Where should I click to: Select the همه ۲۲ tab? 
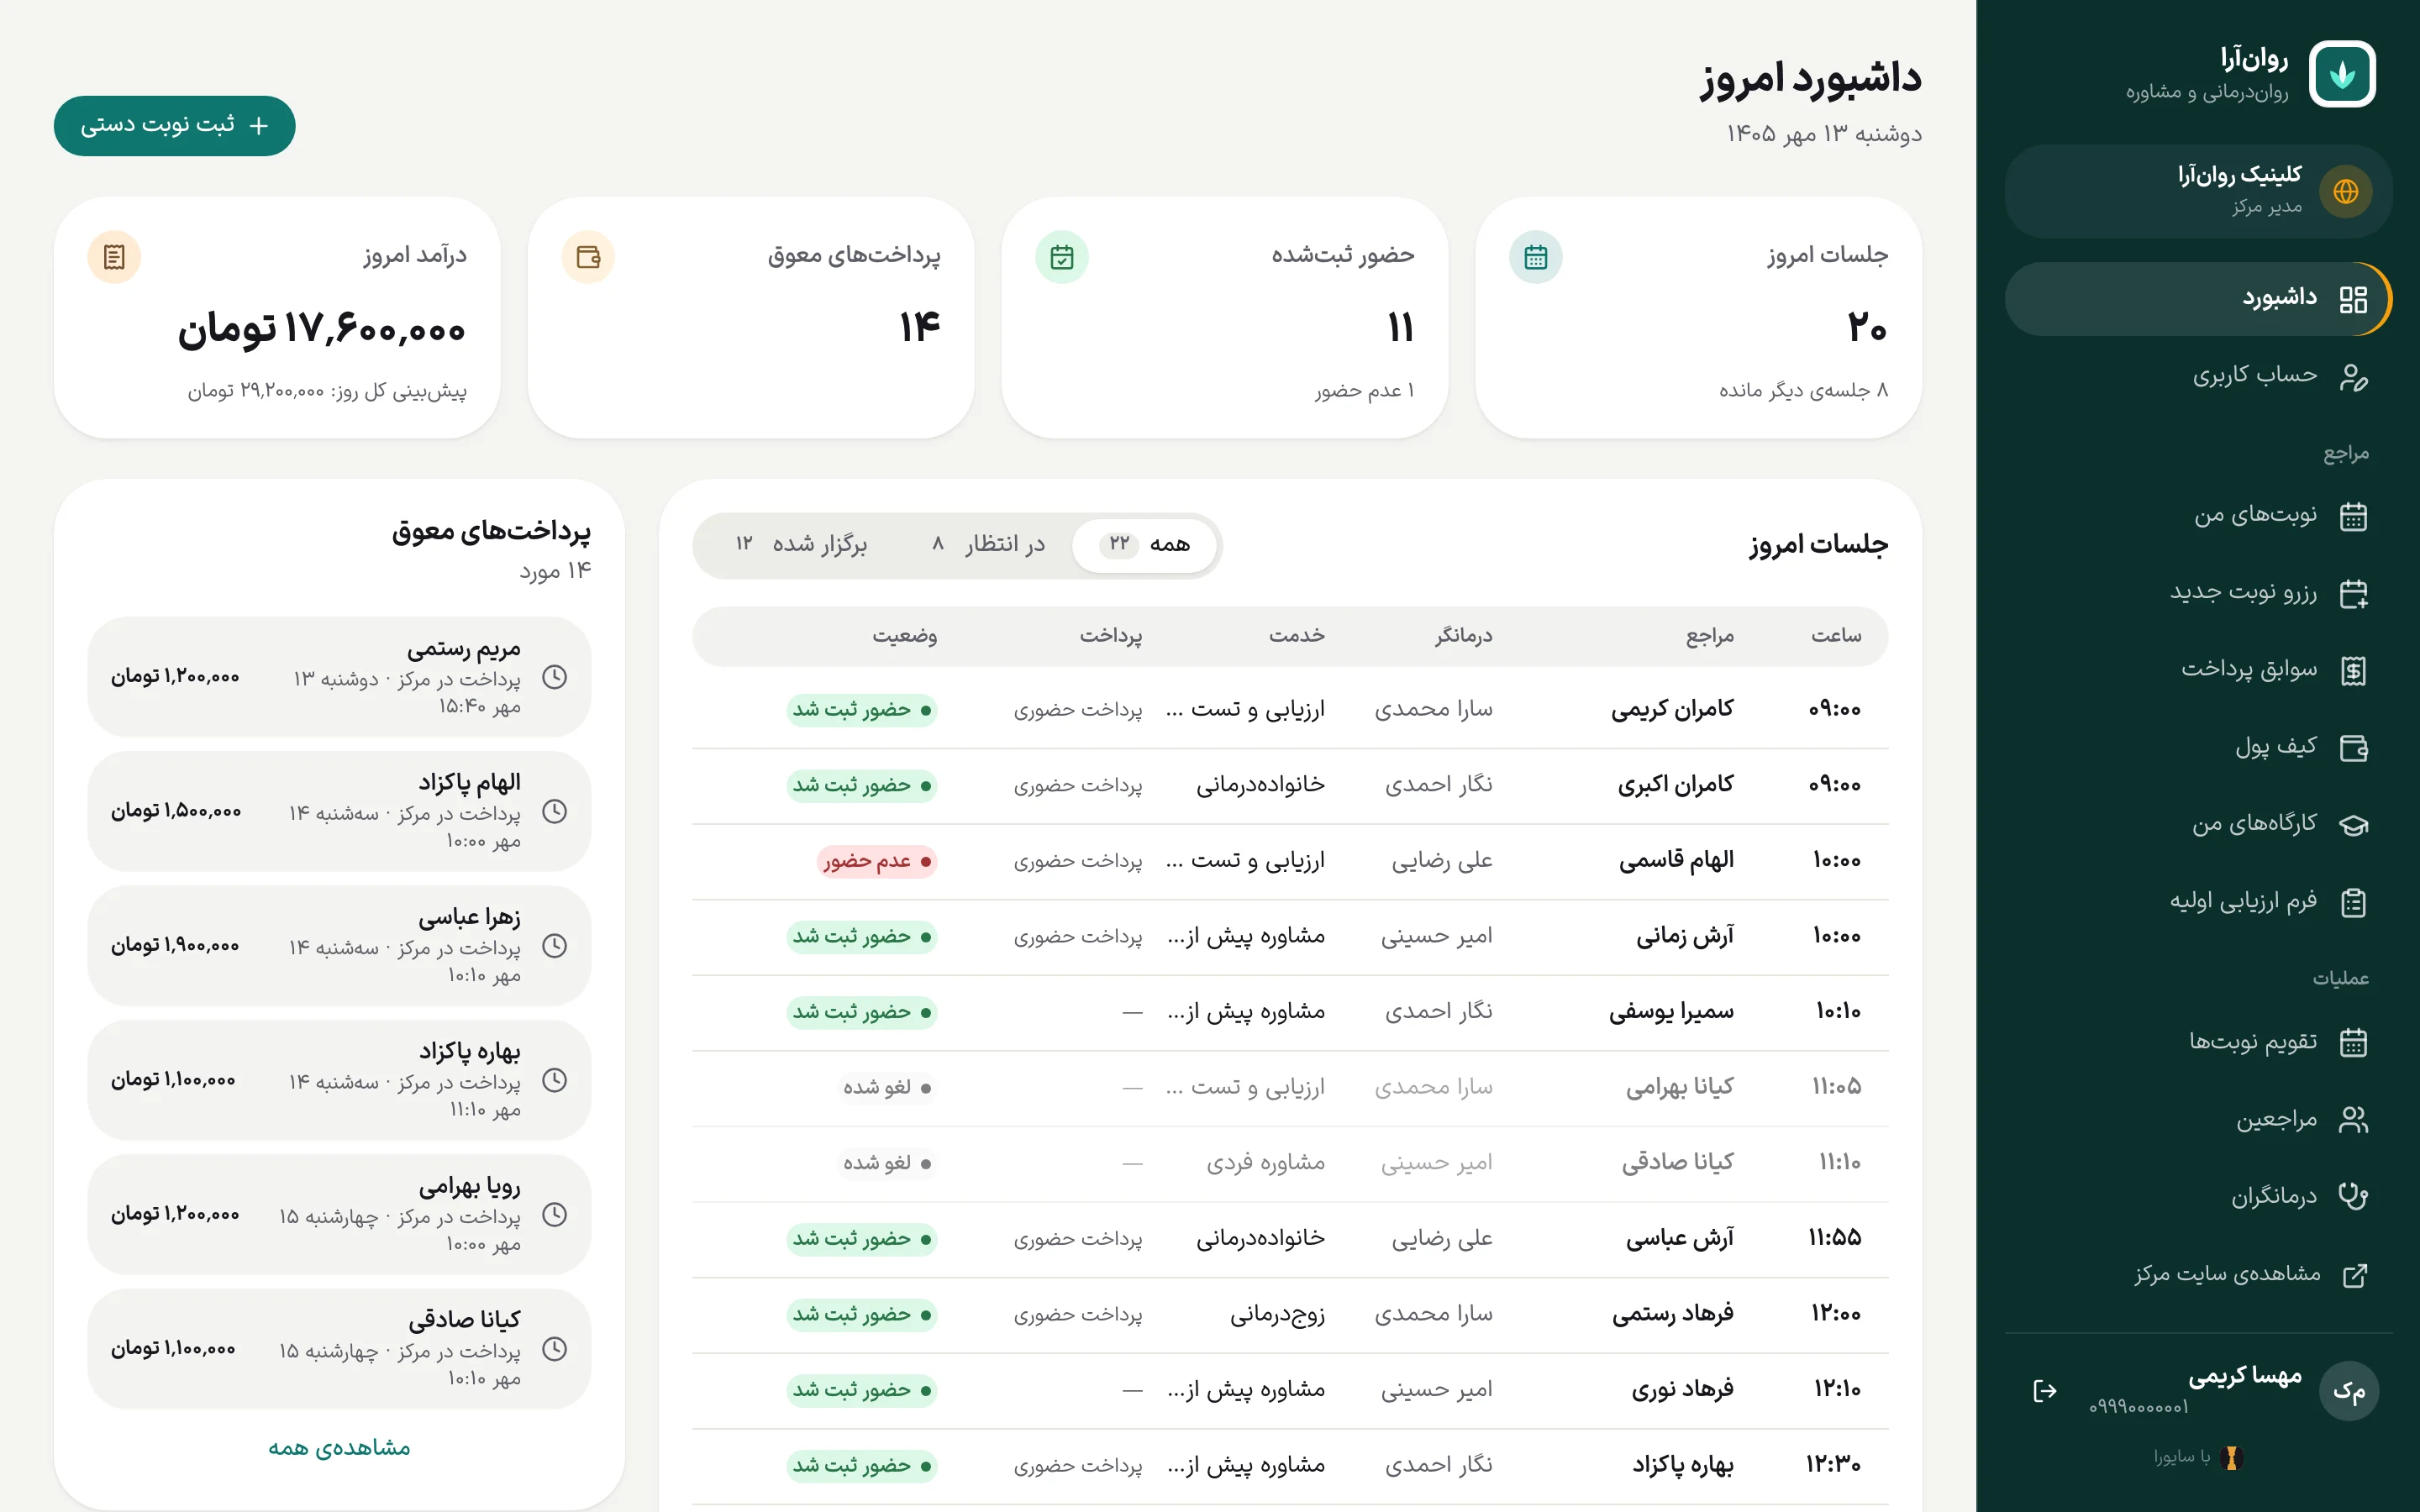coord(1144,544)
